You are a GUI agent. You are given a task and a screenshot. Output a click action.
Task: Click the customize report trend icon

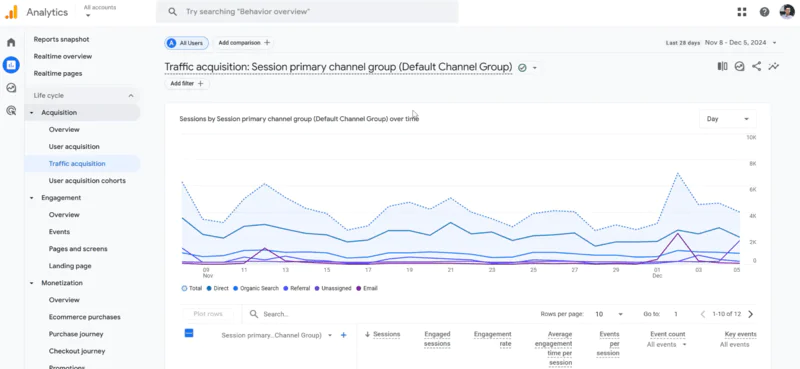pyautogui.click(x=774, y=66)
